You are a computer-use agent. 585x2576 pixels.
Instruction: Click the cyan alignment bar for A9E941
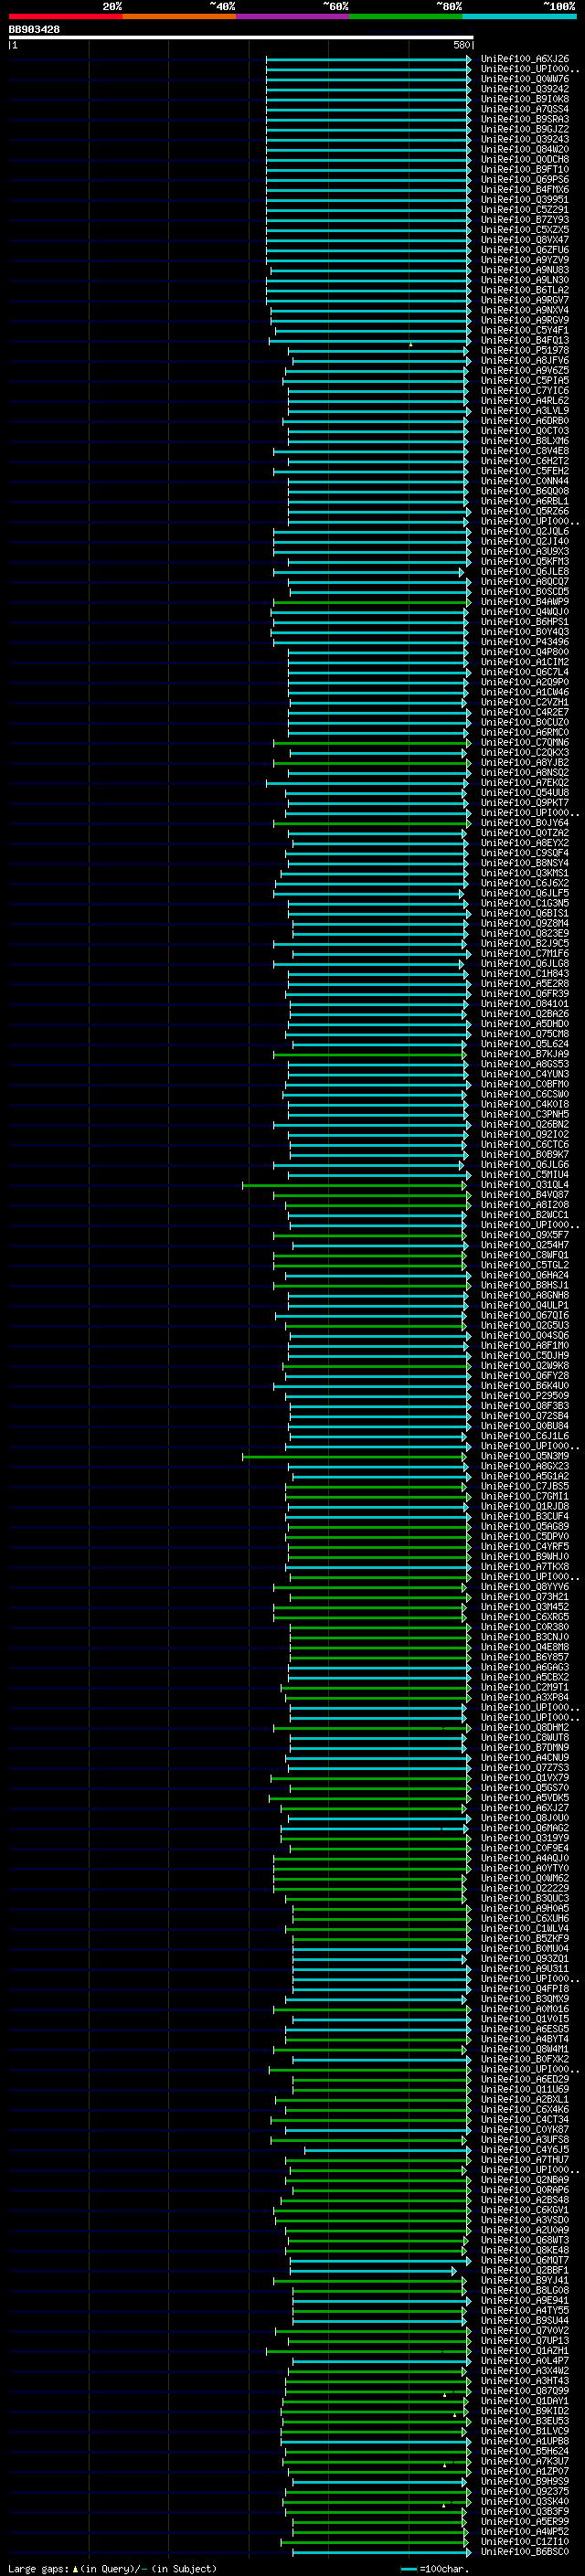pyautogui.click(x=381, y=2301)
